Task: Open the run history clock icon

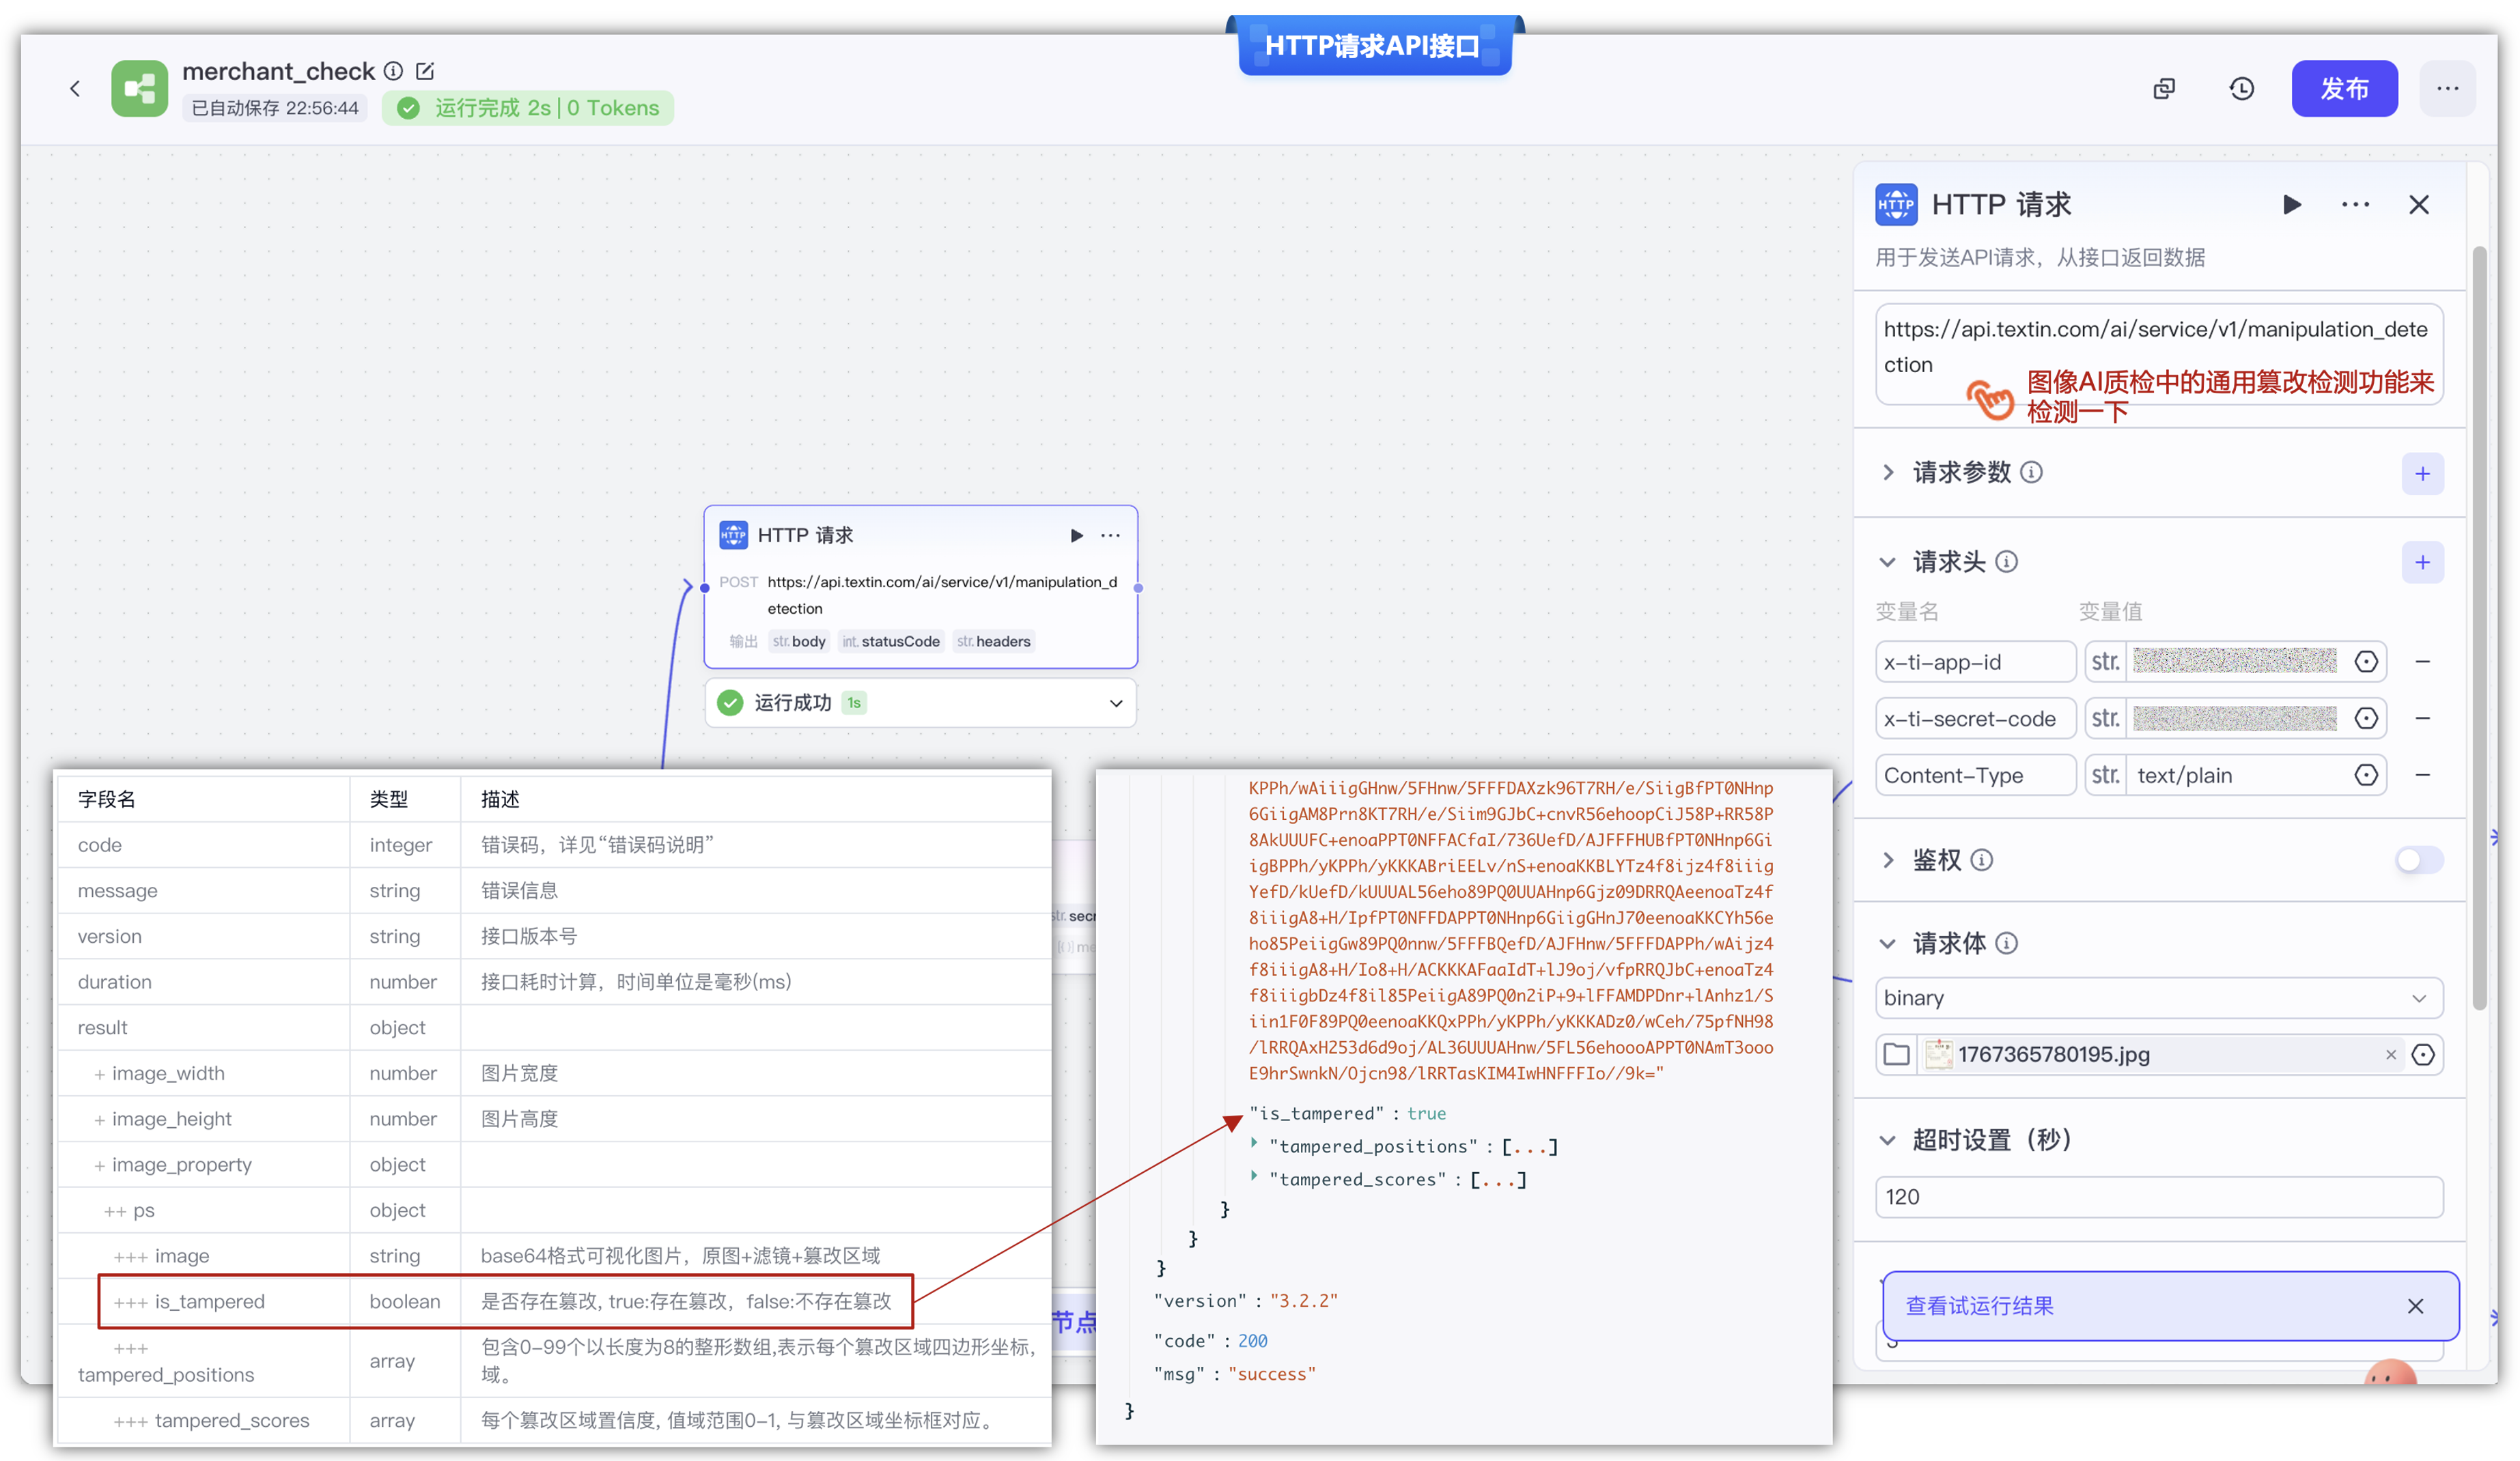Action: (x=2241, y=89)
